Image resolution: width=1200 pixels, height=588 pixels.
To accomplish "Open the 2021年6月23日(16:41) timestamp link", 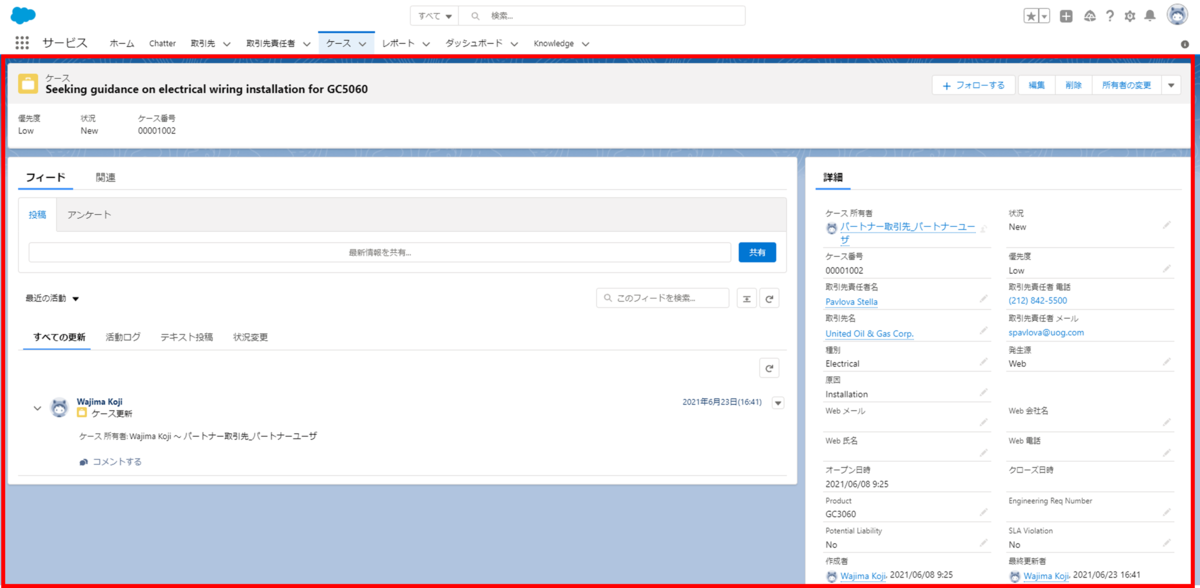I will (x=722, y=402).
